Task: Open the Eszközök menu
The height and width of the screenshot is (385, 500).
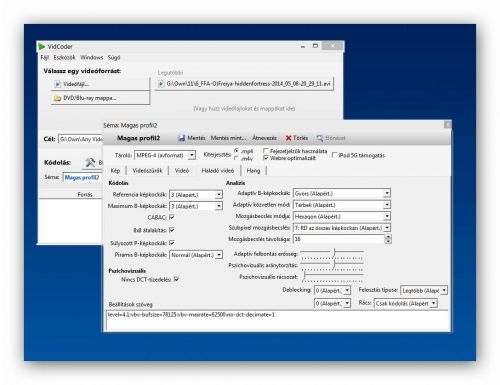Action: click(x=64, y=58)
